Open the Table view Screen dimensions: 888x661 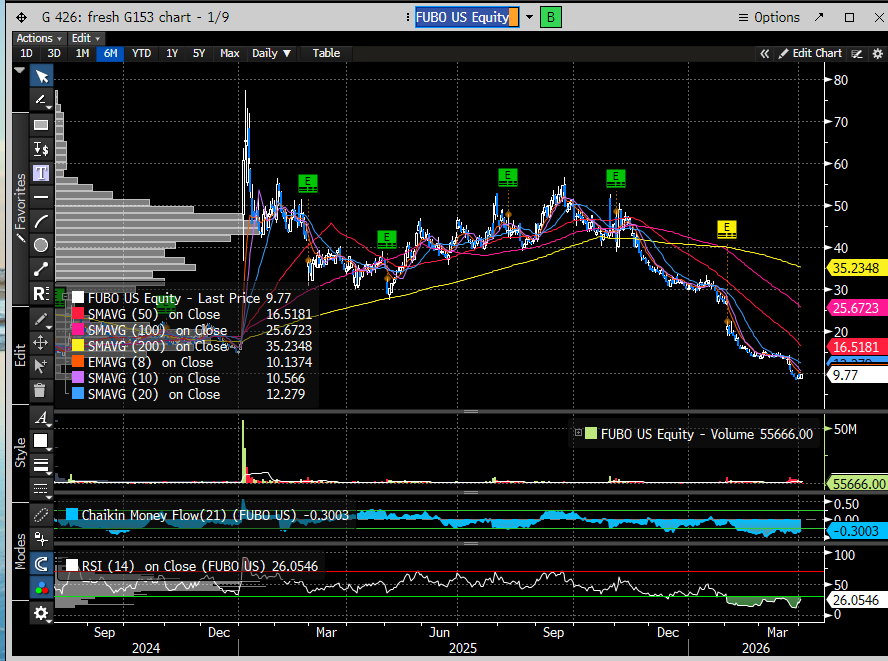[325, 53]
